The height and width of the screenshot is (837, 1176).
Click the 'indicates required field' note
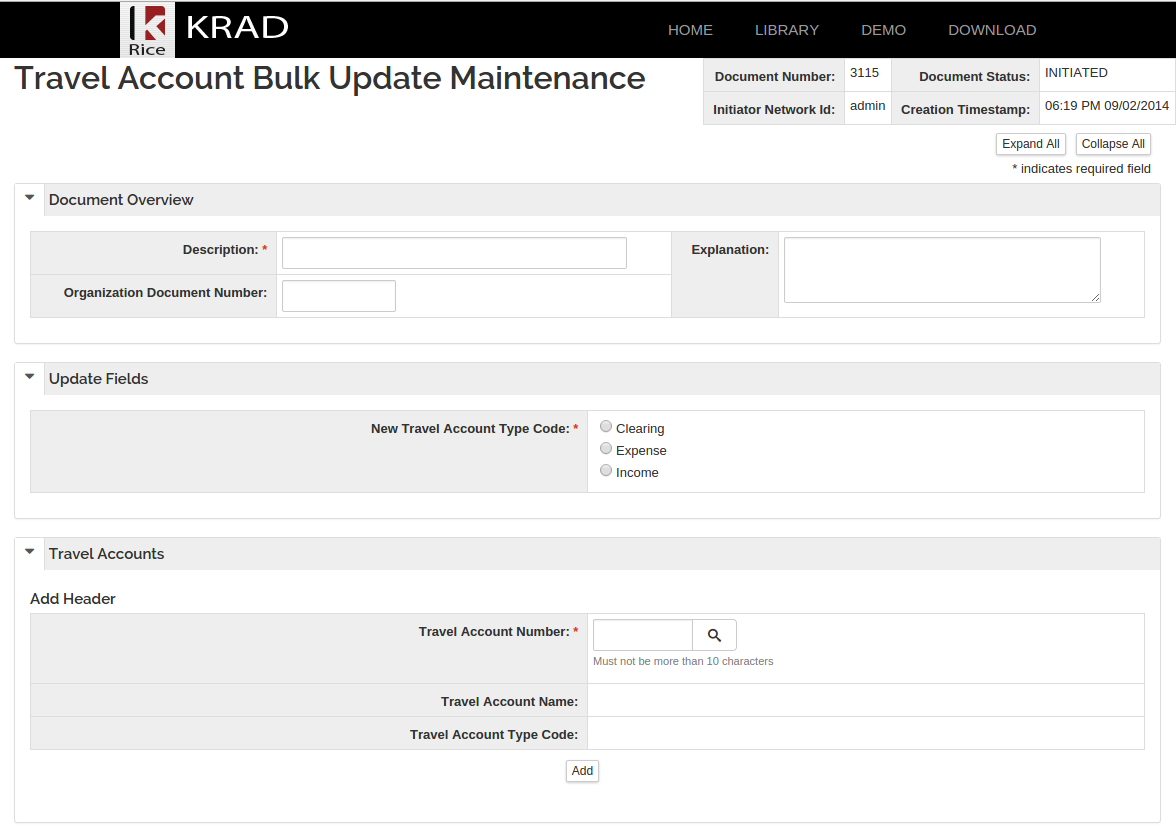pyautogui.click(x=1082, y=169)
